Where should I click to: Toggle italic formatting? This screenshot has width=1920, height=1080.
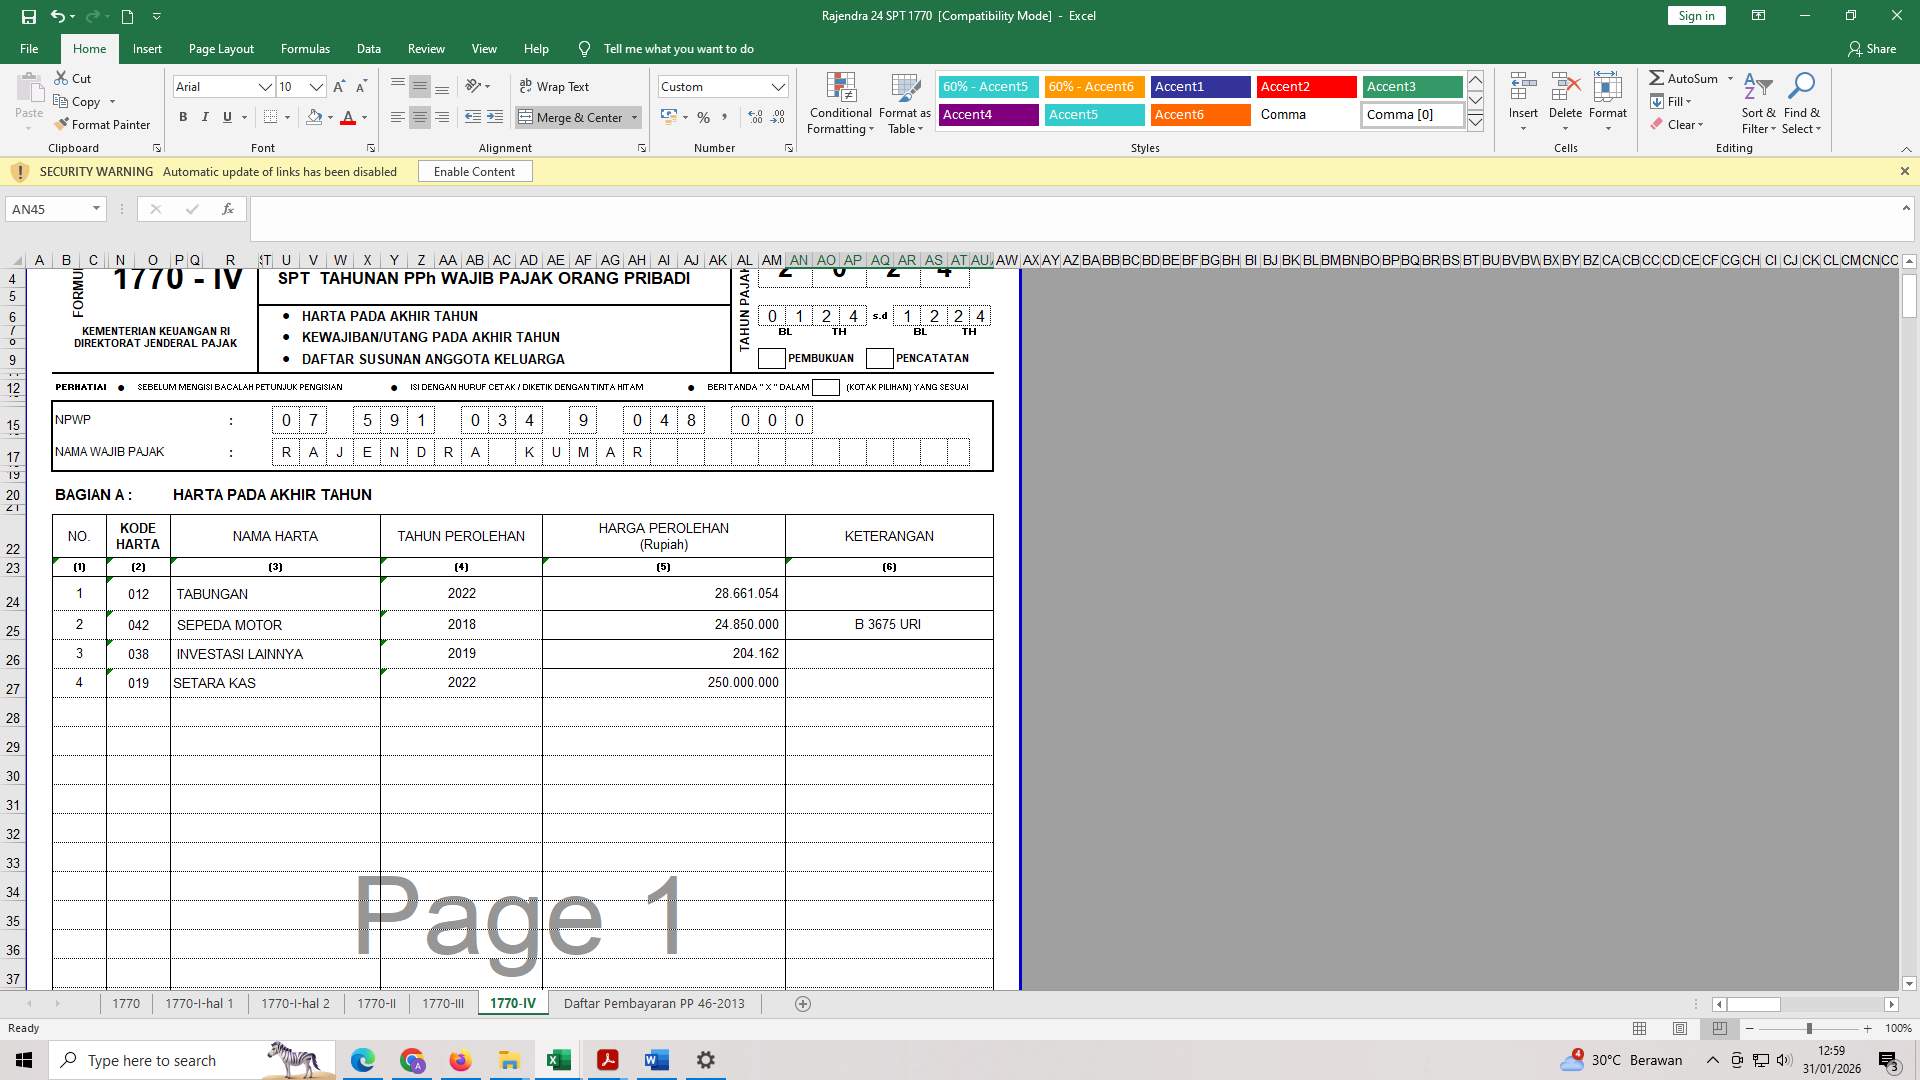[x=205, y=117]
